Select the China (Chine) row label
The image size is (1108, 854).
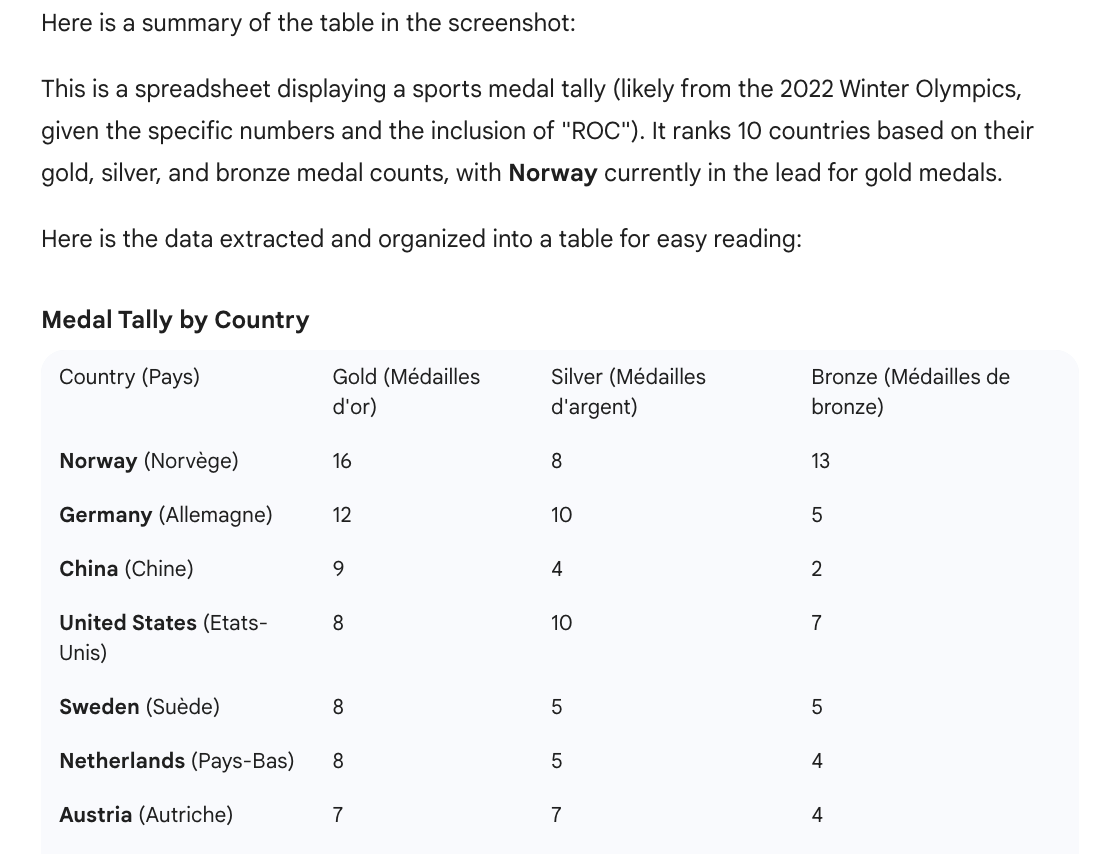[x=126, y=569]
